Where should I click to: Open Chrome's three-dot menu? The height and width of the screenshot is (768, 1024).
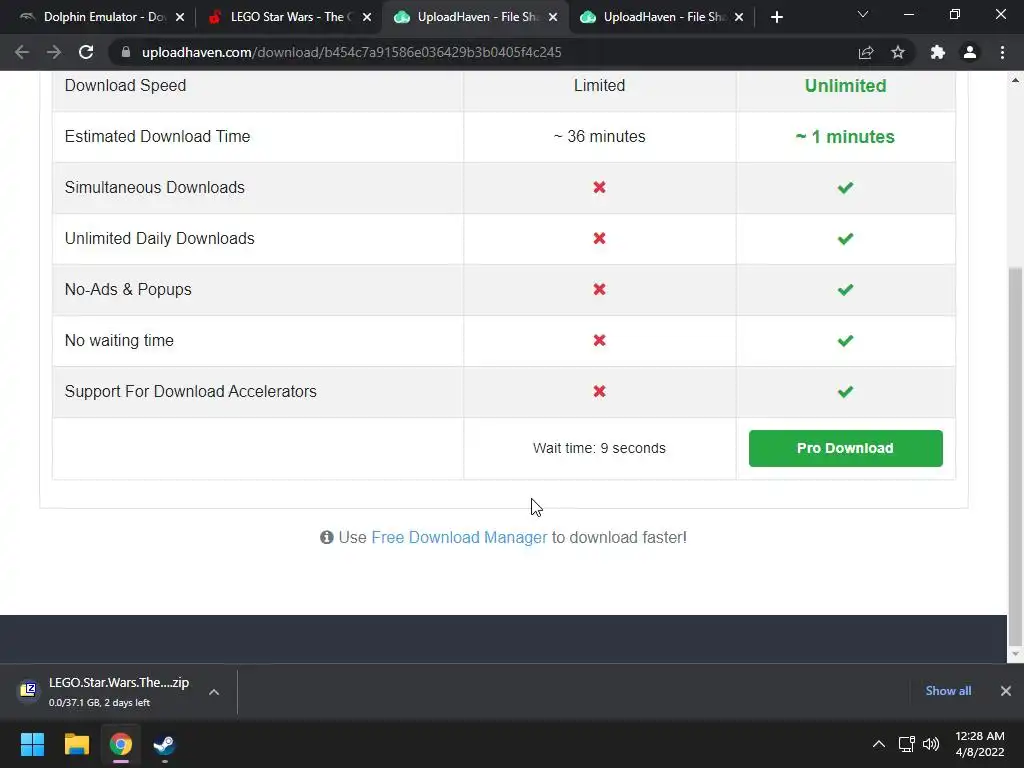pyautogui.click(x=1002, y=52)
